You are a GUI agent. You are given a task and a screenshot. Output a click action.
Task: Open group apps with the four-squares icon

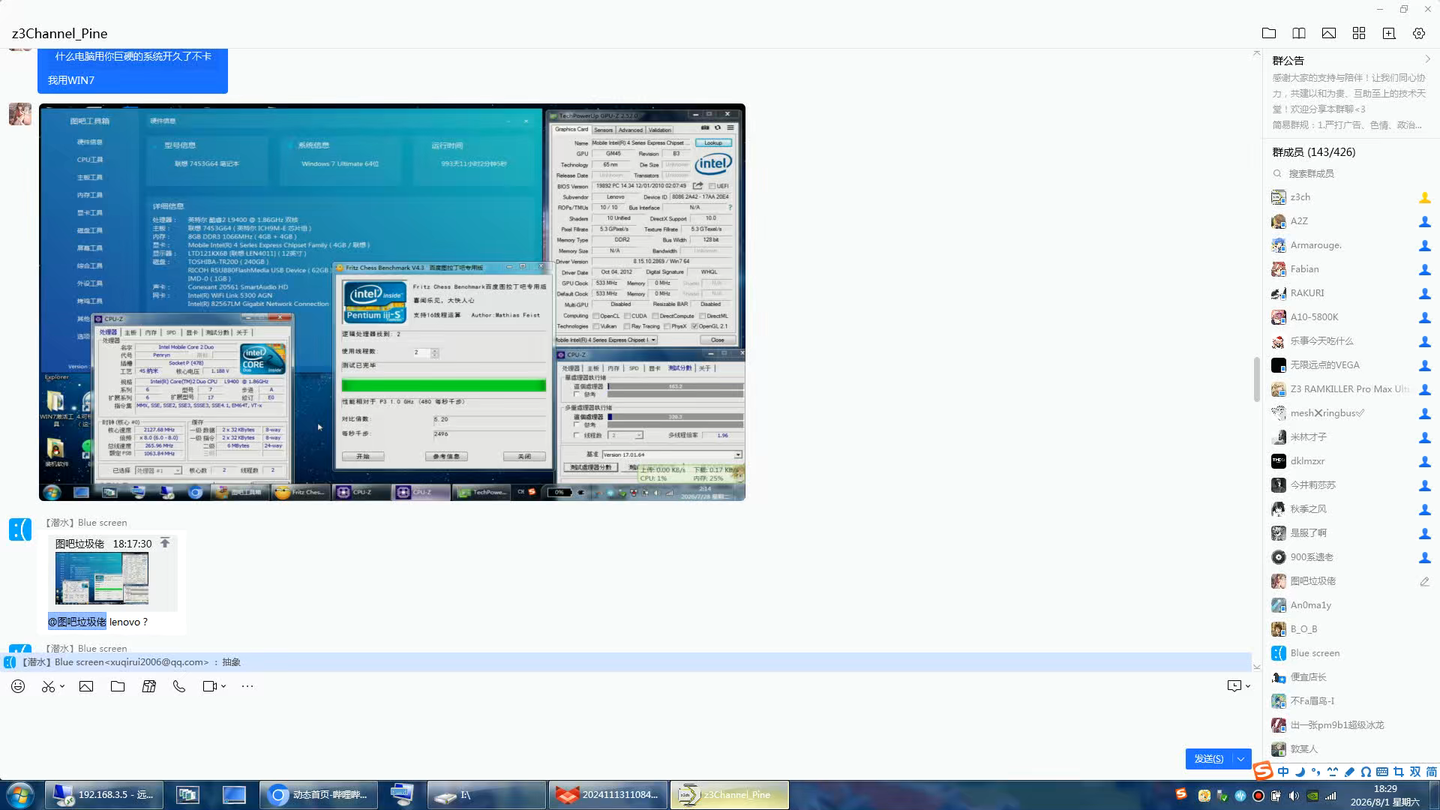tap(1359, 33)
